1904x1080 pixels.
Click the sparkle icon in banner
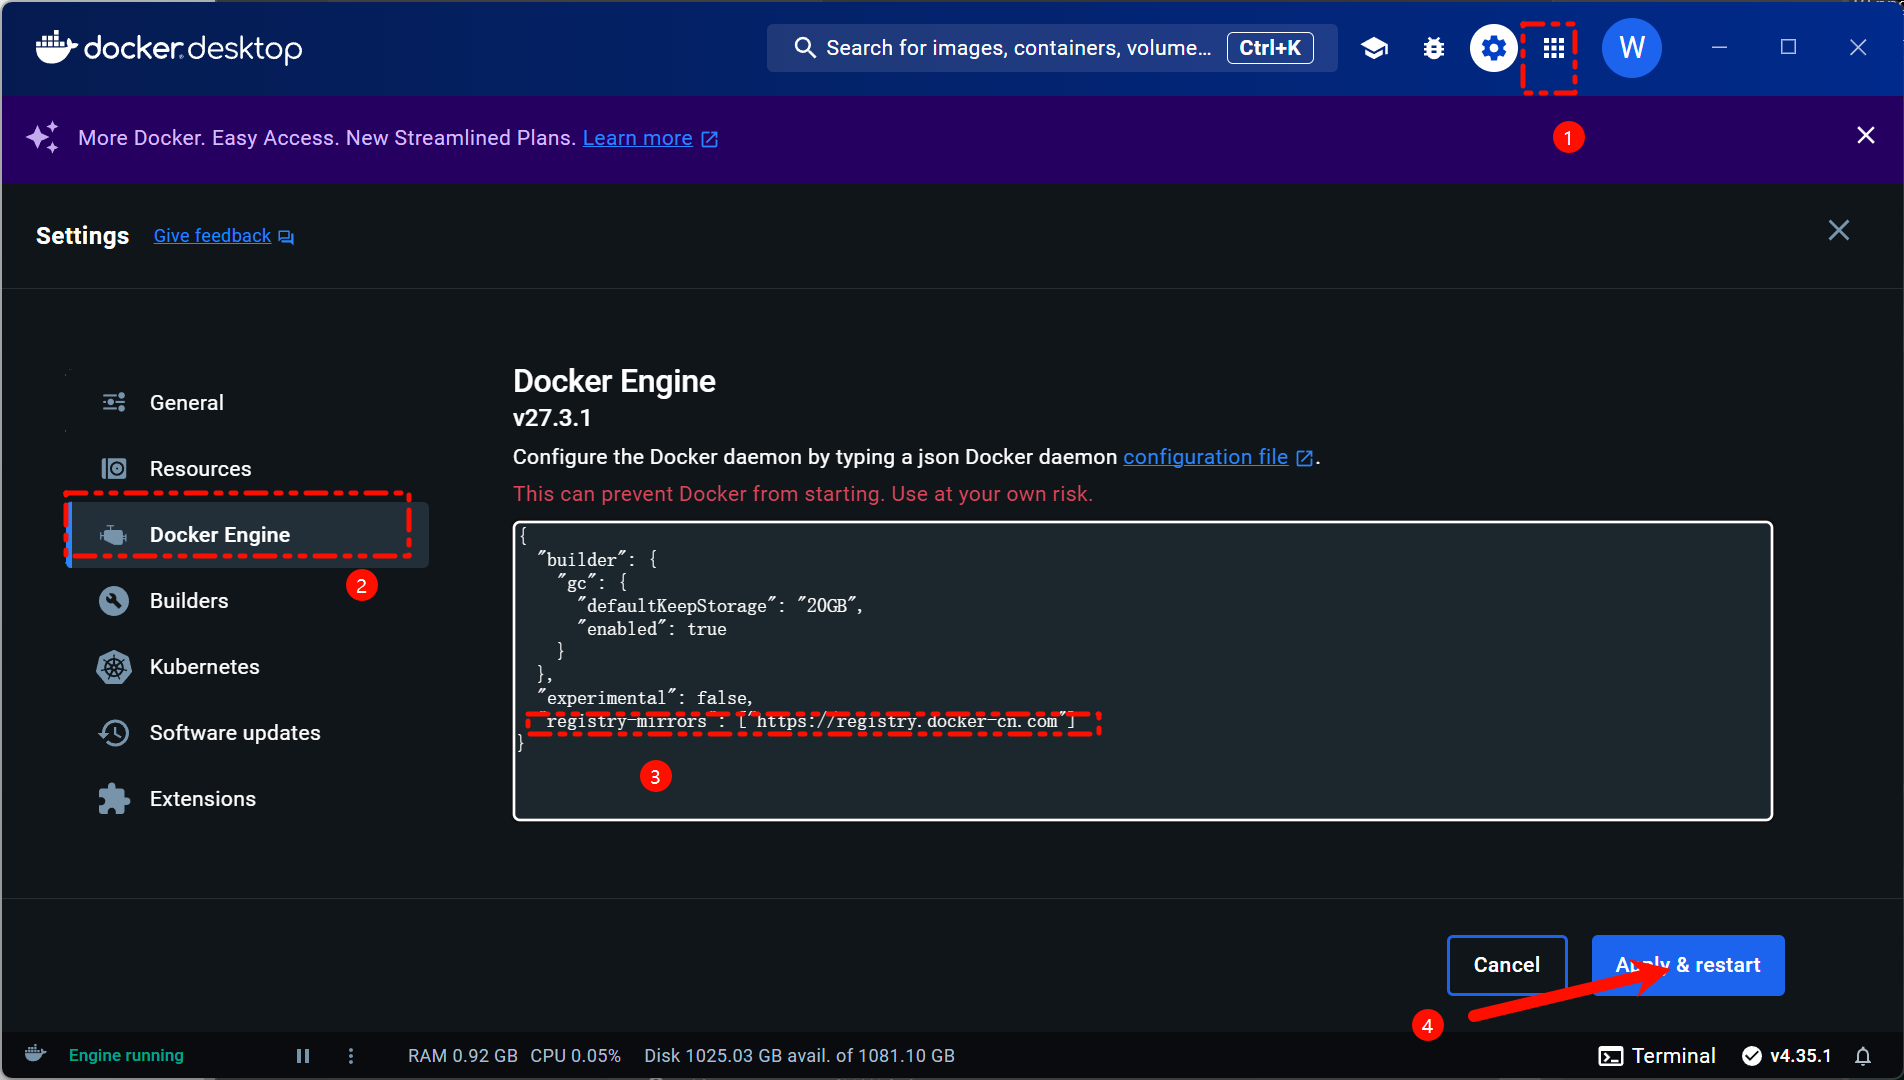[x=43, y=137]
